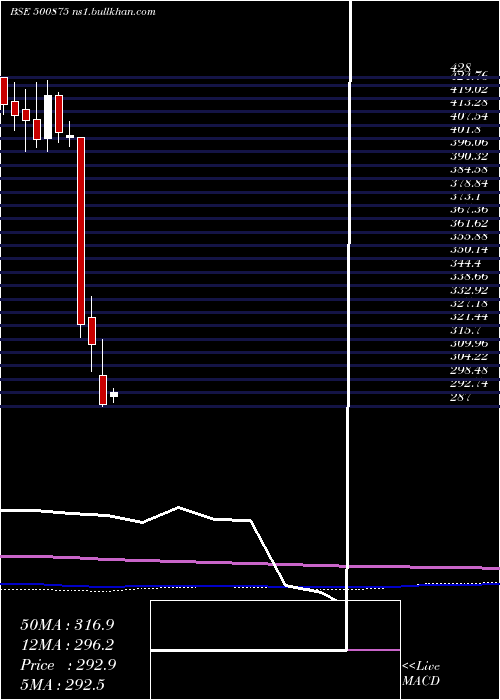Click the 419.02 price axis label

[x=469, y=89]
